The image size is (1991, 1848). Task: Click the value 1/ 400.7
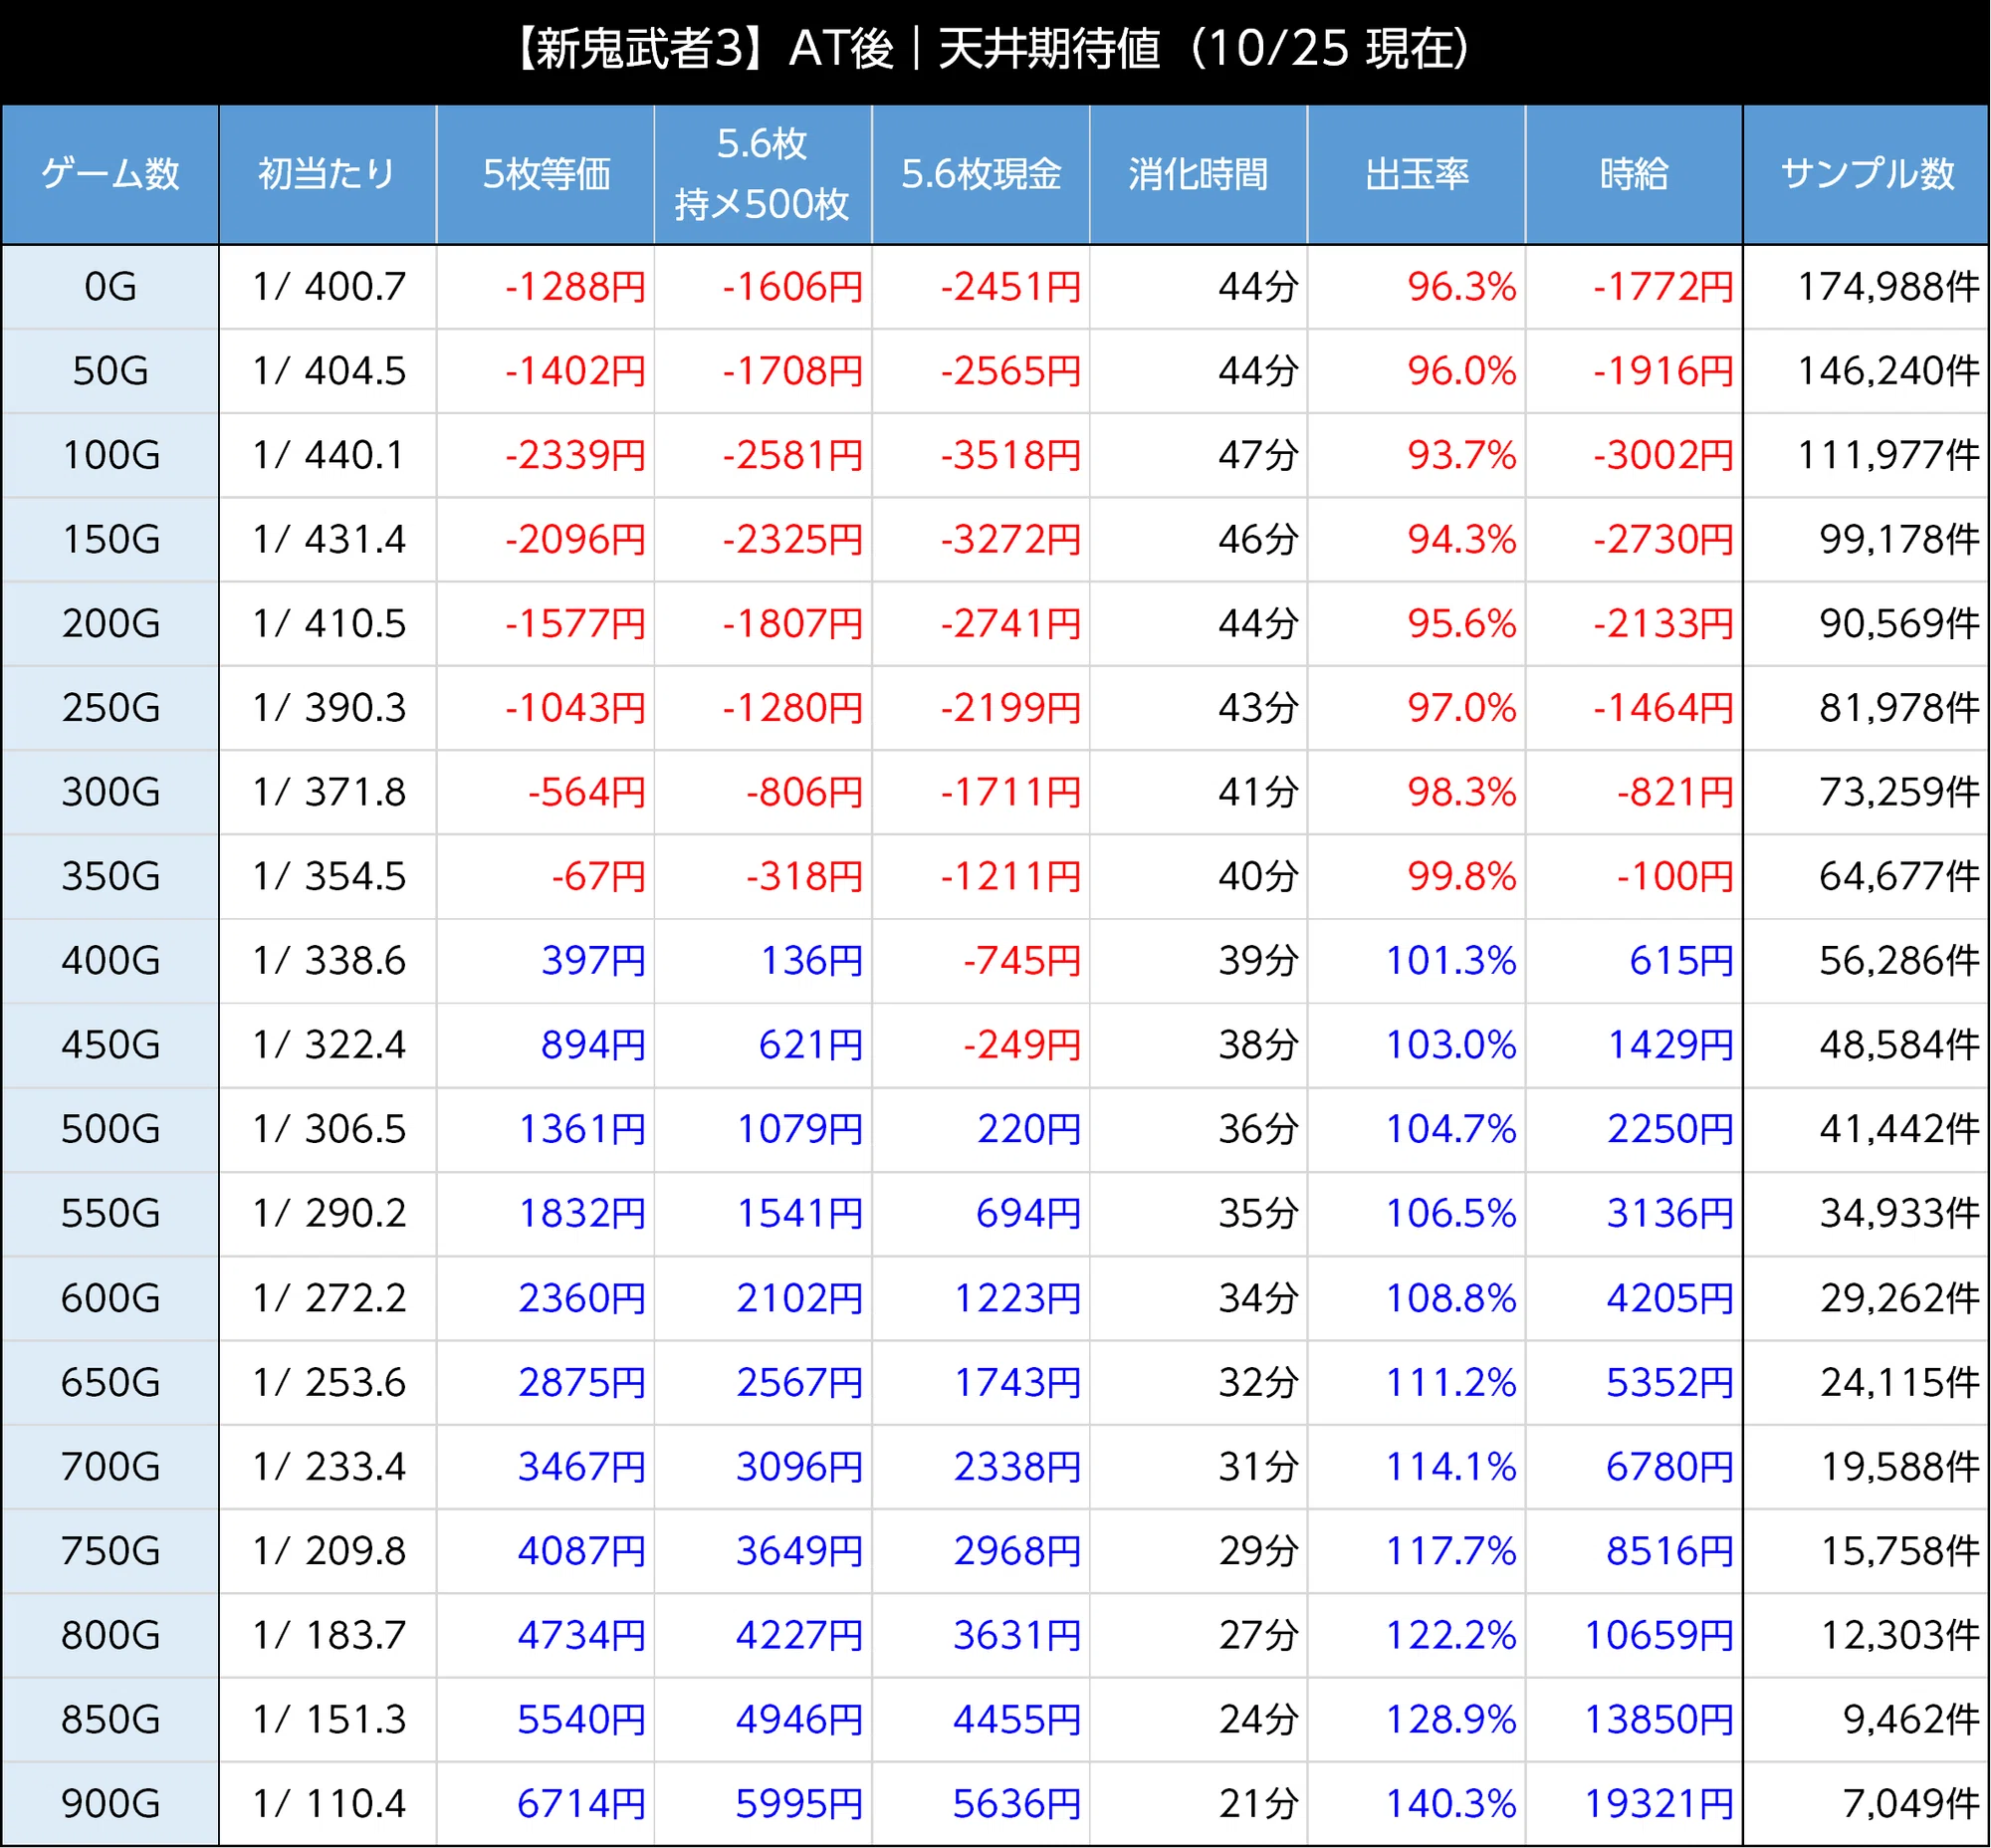(329, 287)
